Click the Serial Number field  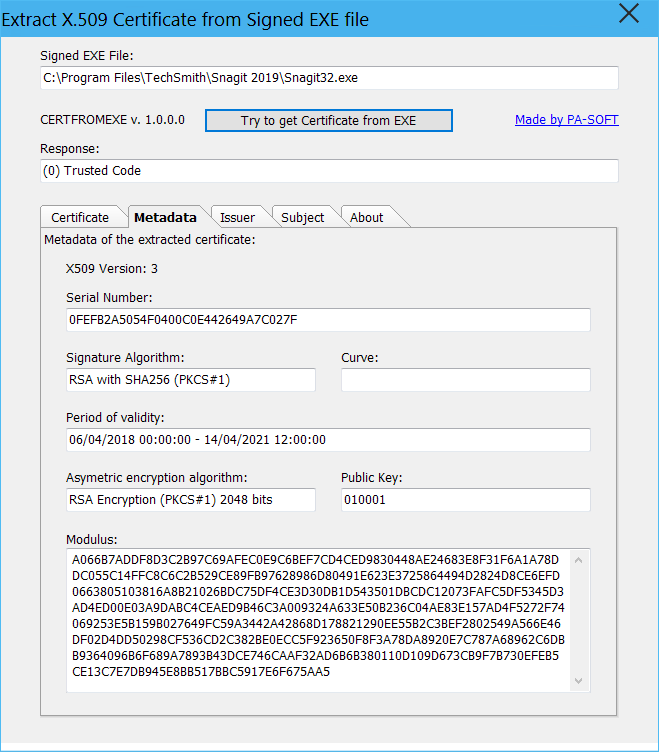pos(327,320)
